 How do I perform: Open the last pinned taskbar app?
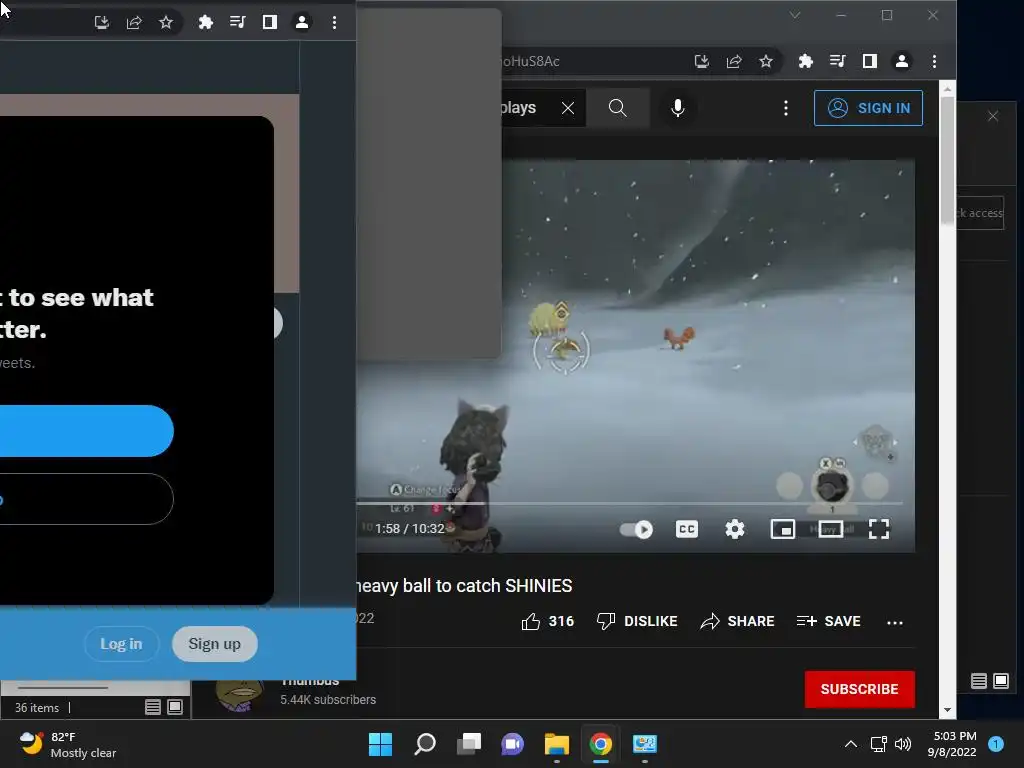[645, 744]
